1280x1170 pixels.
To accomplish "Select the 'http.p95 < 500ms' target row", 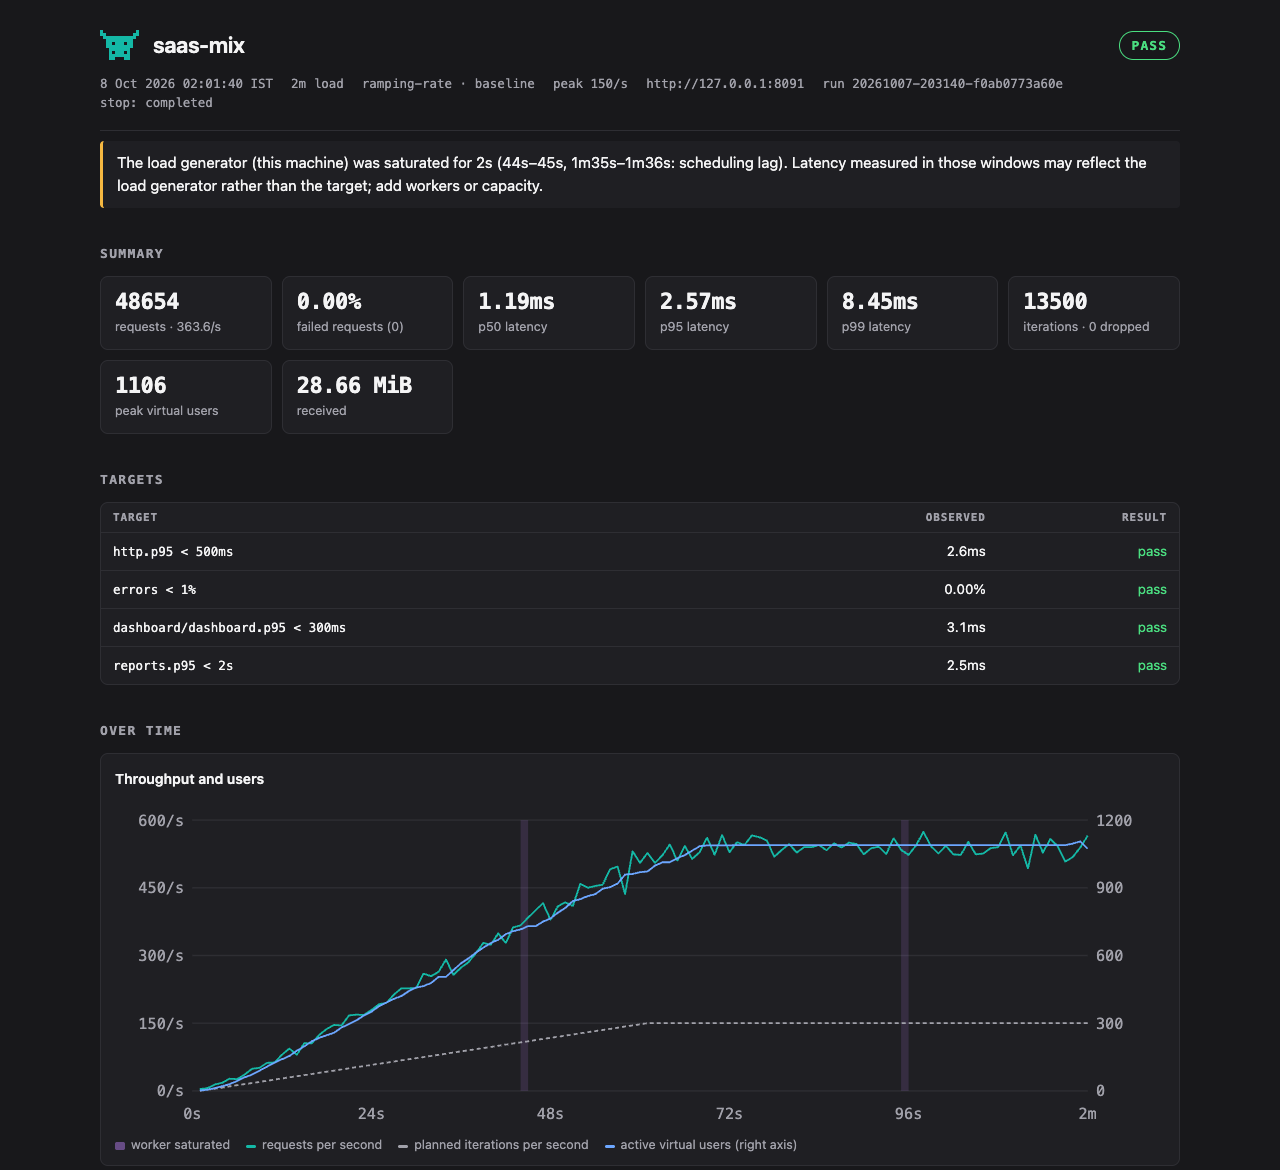I will click(x=640, y=552).
